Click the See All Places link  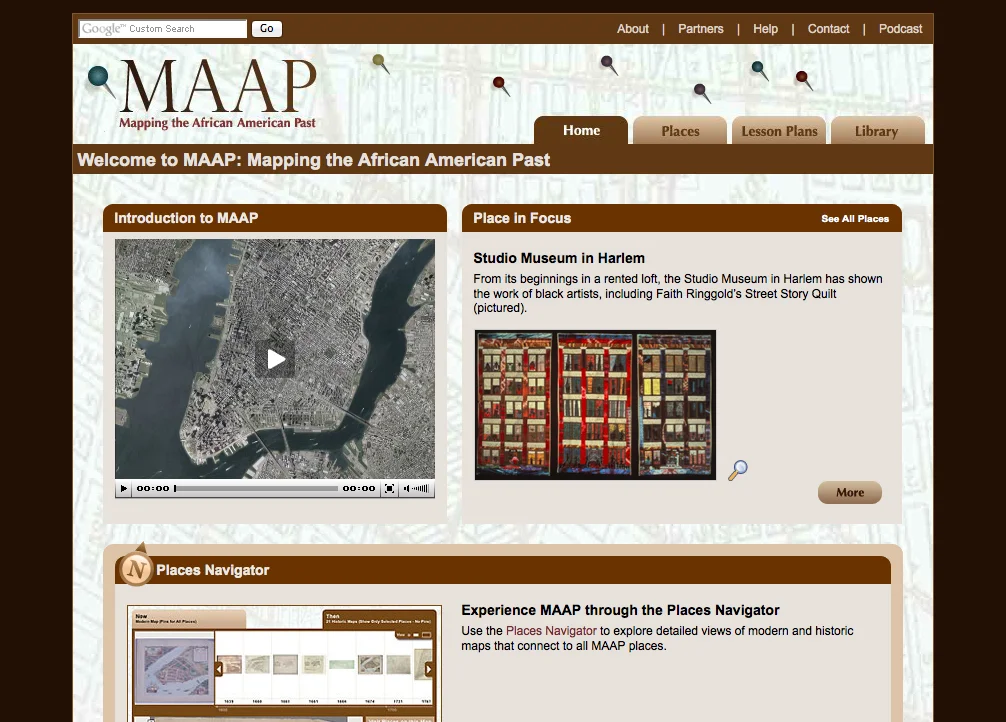(x=855, y=218)
